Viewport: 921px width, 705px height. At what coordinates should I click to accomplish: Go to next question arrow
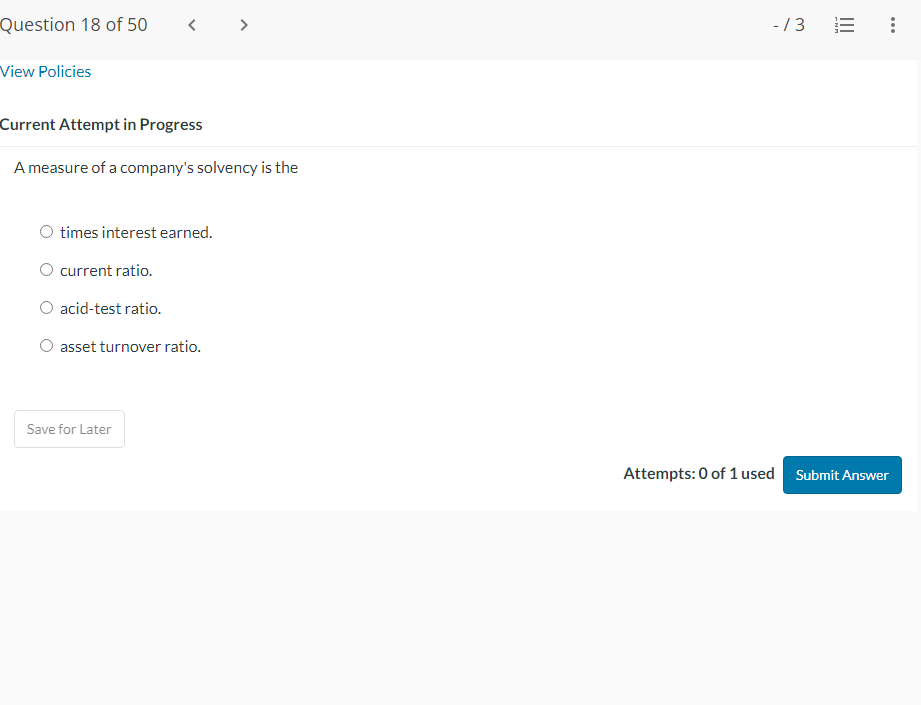(x=244, y=25)
